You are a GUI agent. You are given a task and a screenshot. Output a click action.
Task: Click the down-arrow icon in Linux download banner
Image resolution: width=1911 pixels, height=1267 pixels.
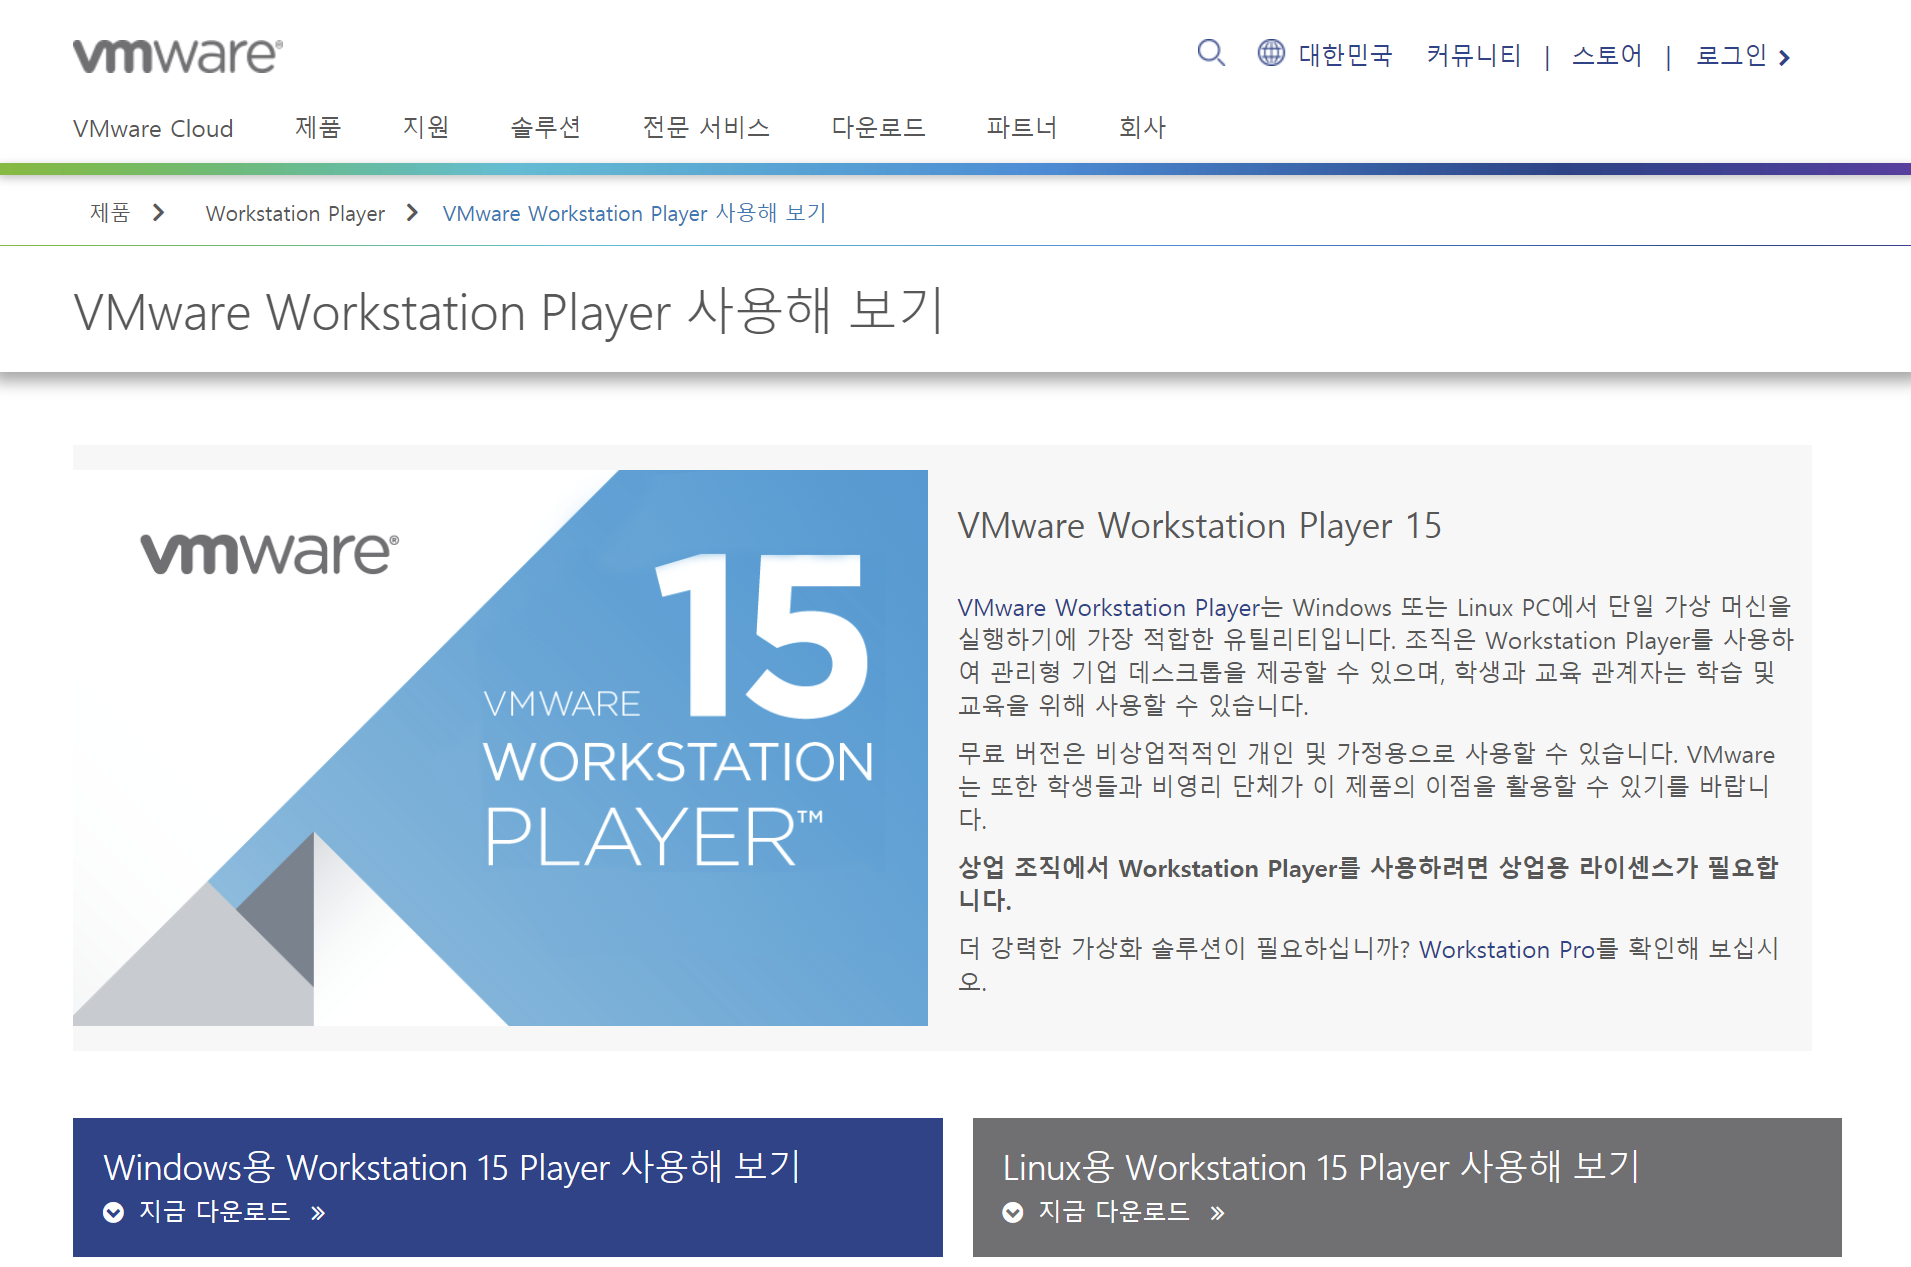point(1013,1212)
